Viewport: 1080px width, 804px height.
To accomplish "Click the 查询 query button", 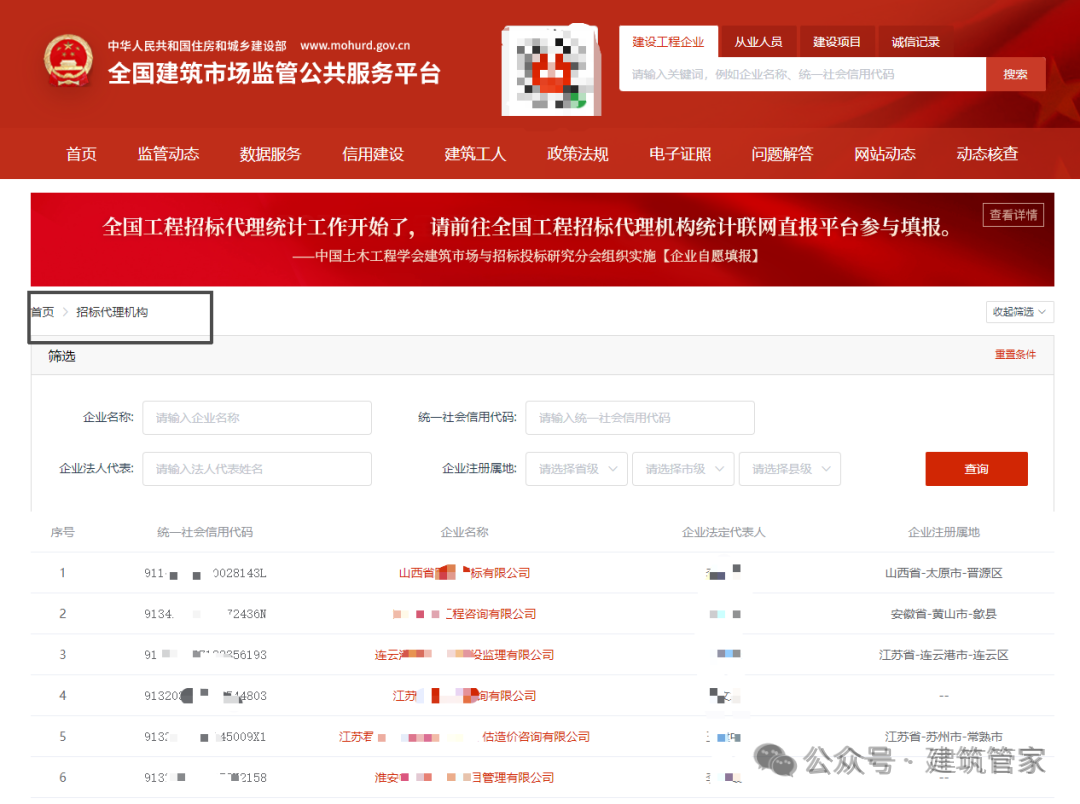I will (976, 468).
